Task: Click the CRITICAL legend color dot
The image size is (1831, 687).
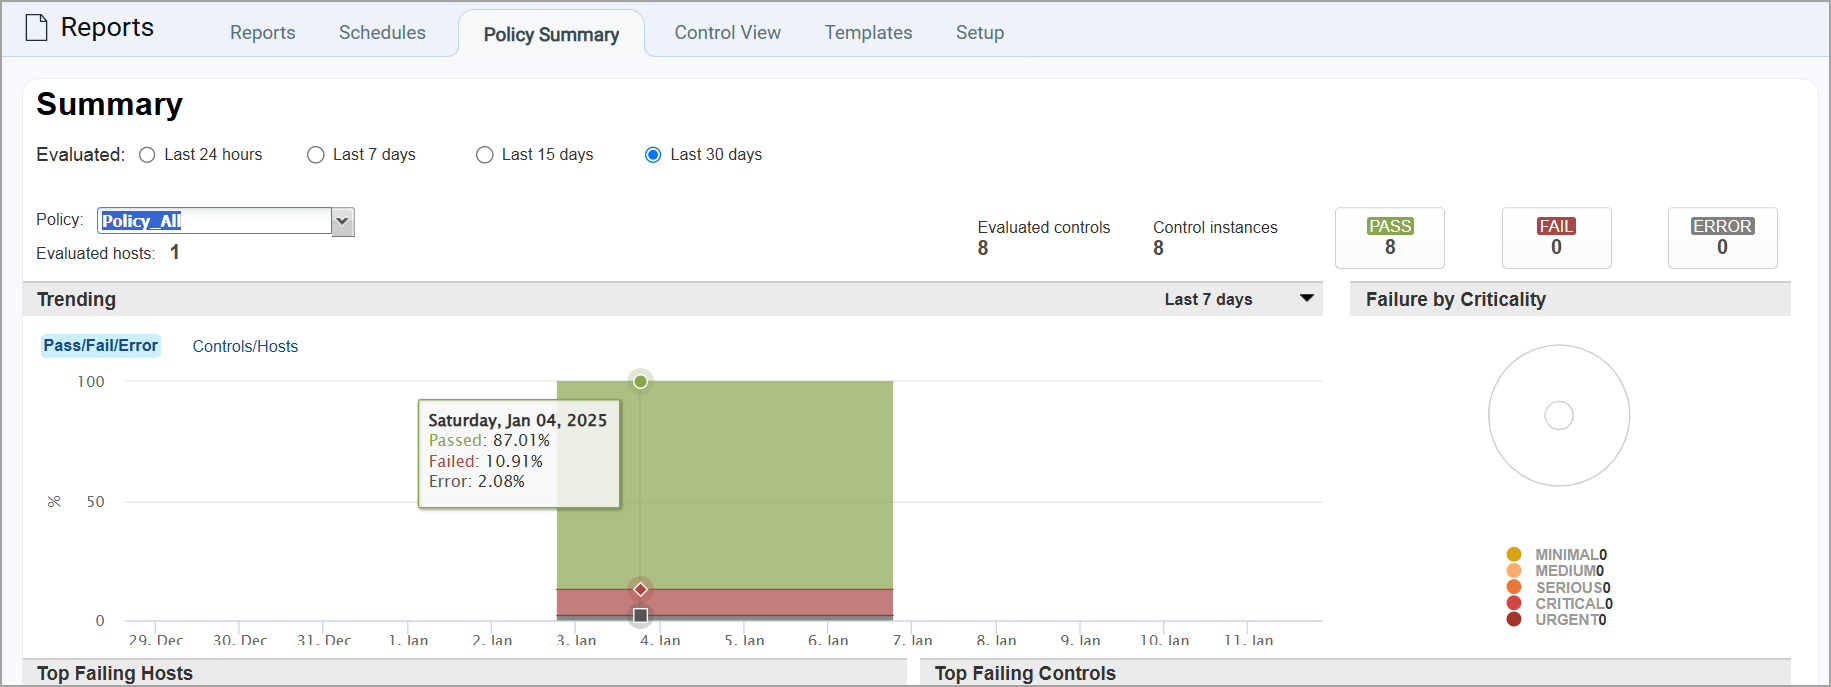Action: click(x=1514, y=603)
